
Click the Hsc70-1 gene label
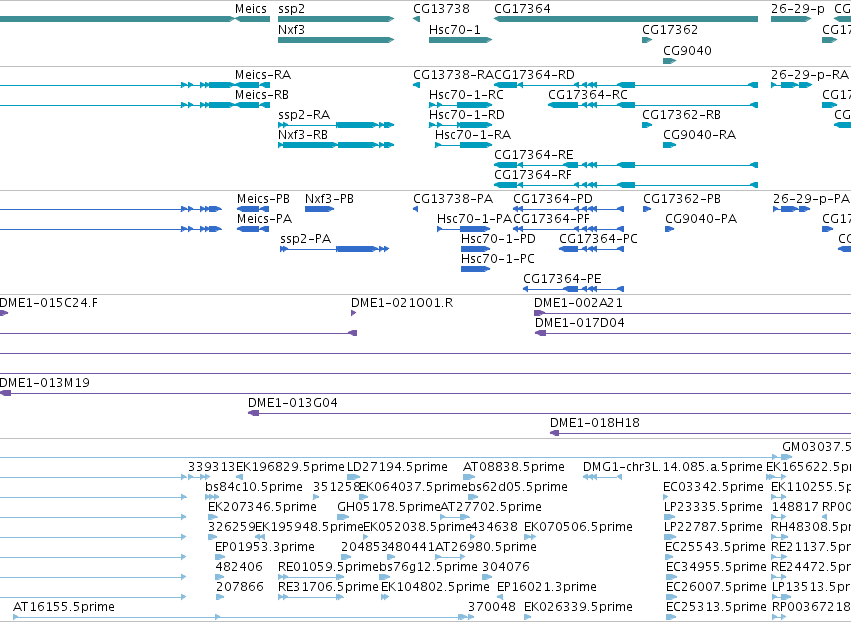click(455, 30)
